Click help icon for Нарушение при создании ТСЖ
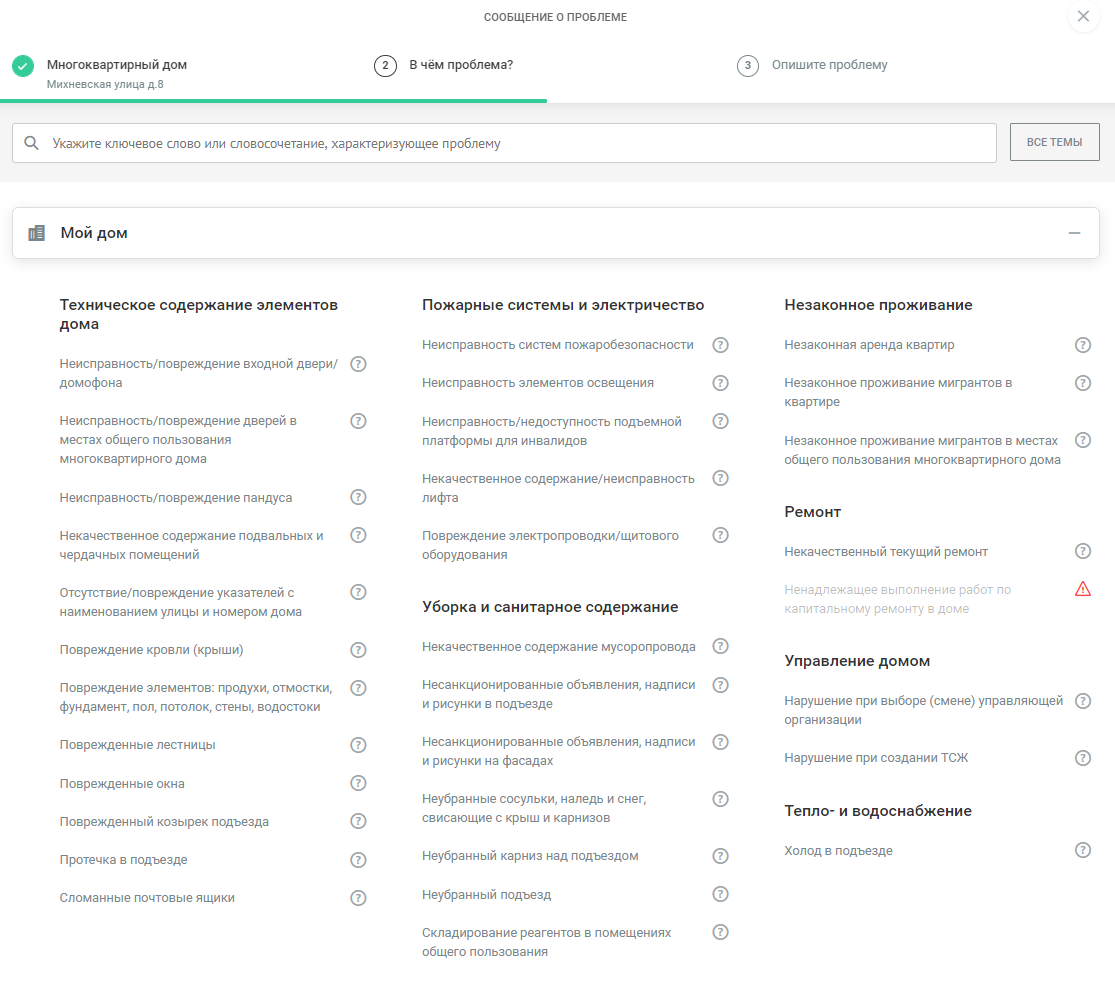 (1082, 758)
